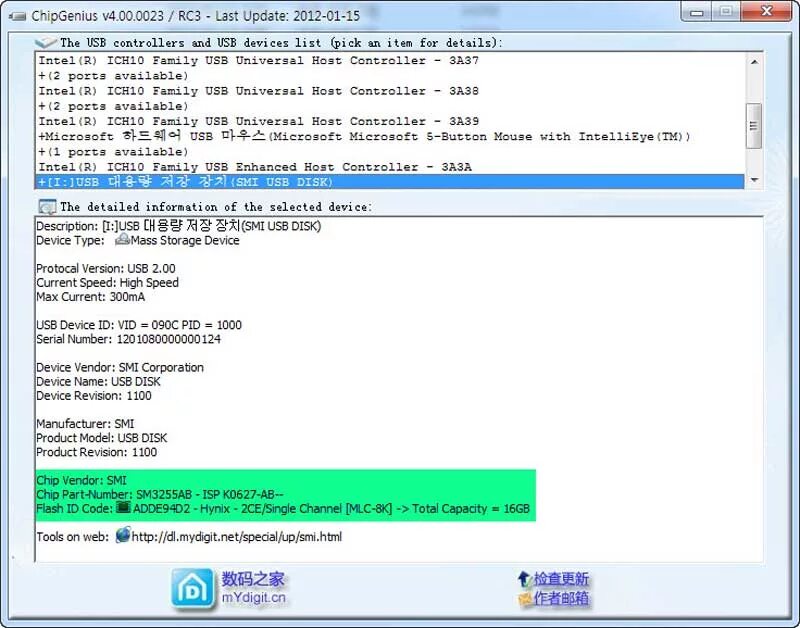Click the 'Product Model: USB DISK' line
The height and width of the screenshot is (628, 800).
[102, 438]
